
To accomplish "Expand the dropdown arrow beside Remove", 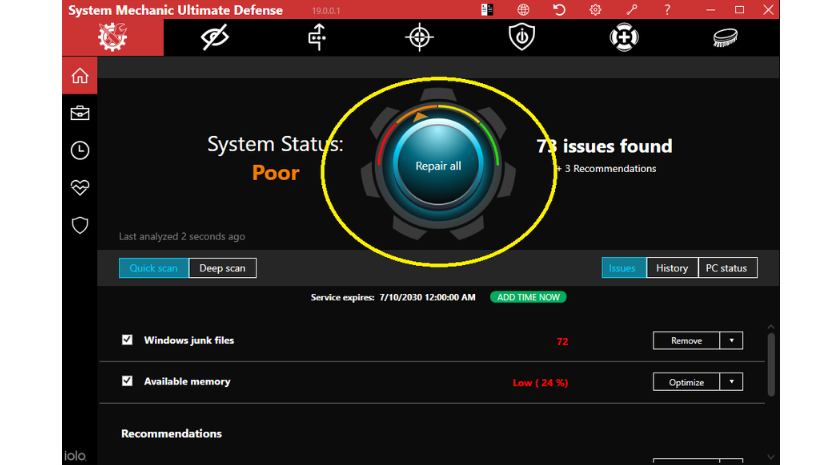I will click(x=731, y=341).
